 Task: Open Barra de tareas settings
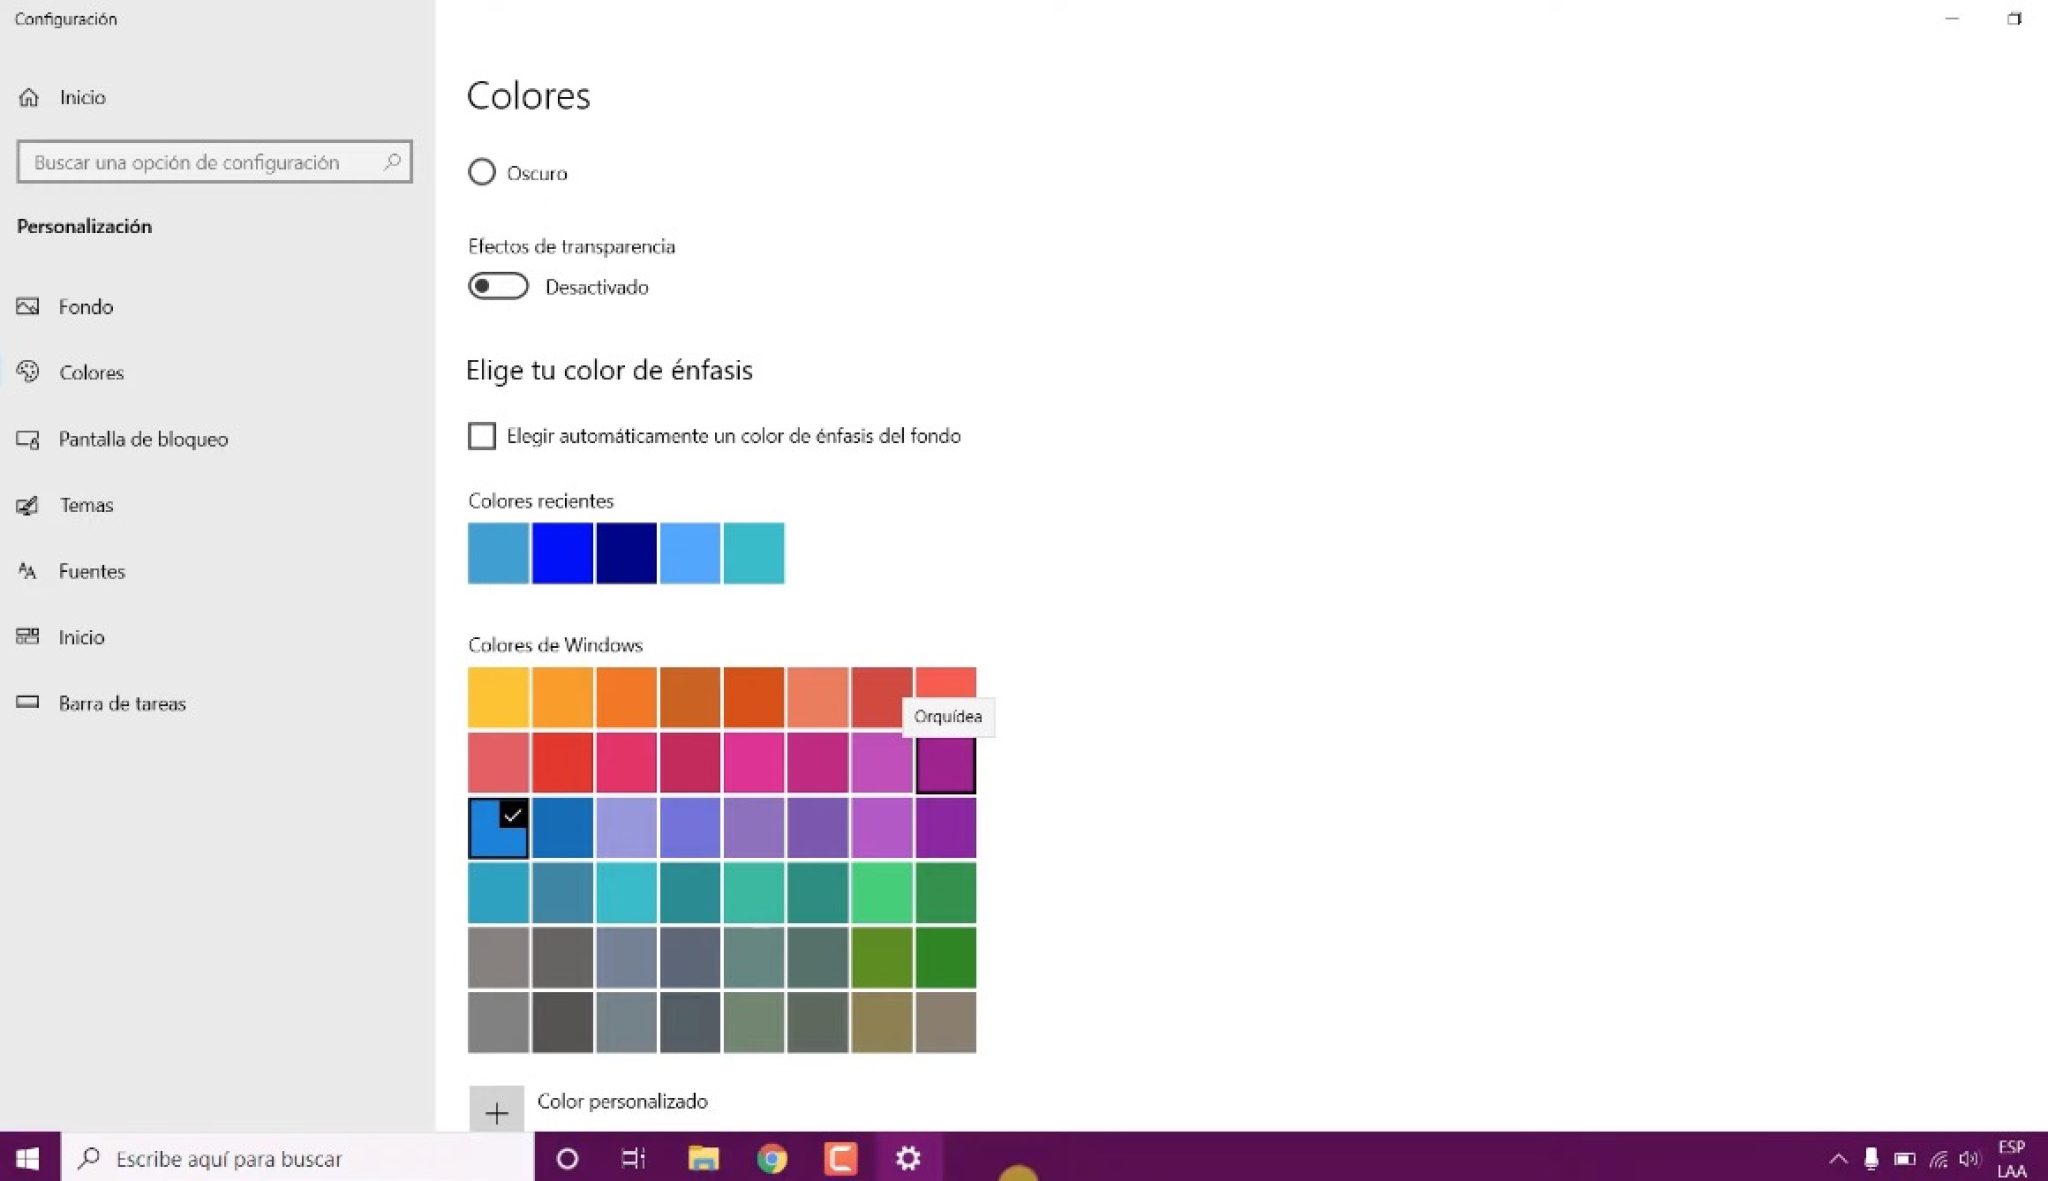click(x=122, y=703)
